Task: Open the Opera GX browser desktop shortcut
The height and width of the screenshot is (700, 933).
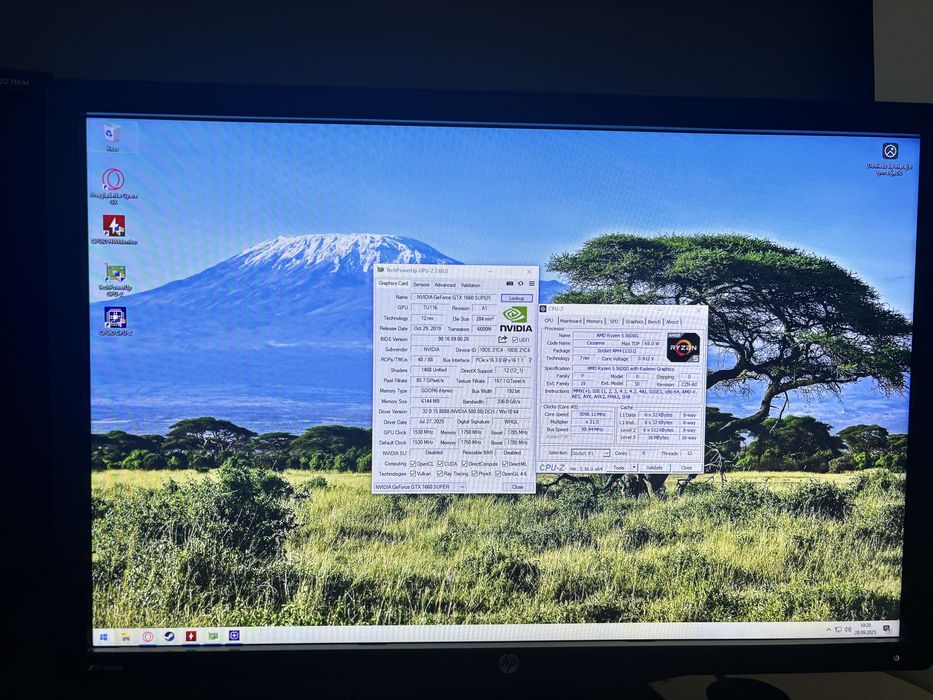Action: pyautogui.click(x=113, y=186)
